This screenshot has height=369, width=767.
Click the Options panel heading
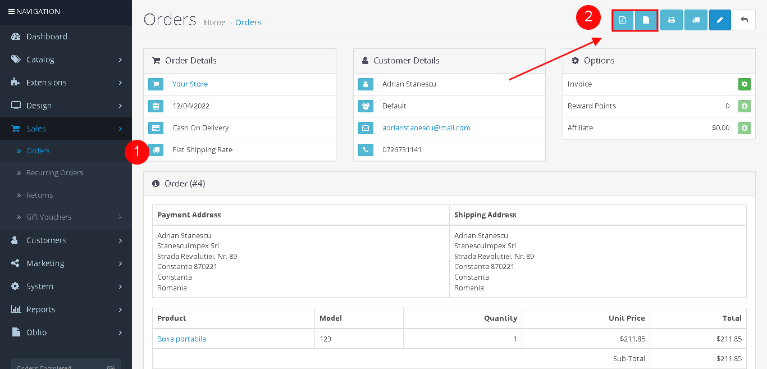[x=599, y=61]
